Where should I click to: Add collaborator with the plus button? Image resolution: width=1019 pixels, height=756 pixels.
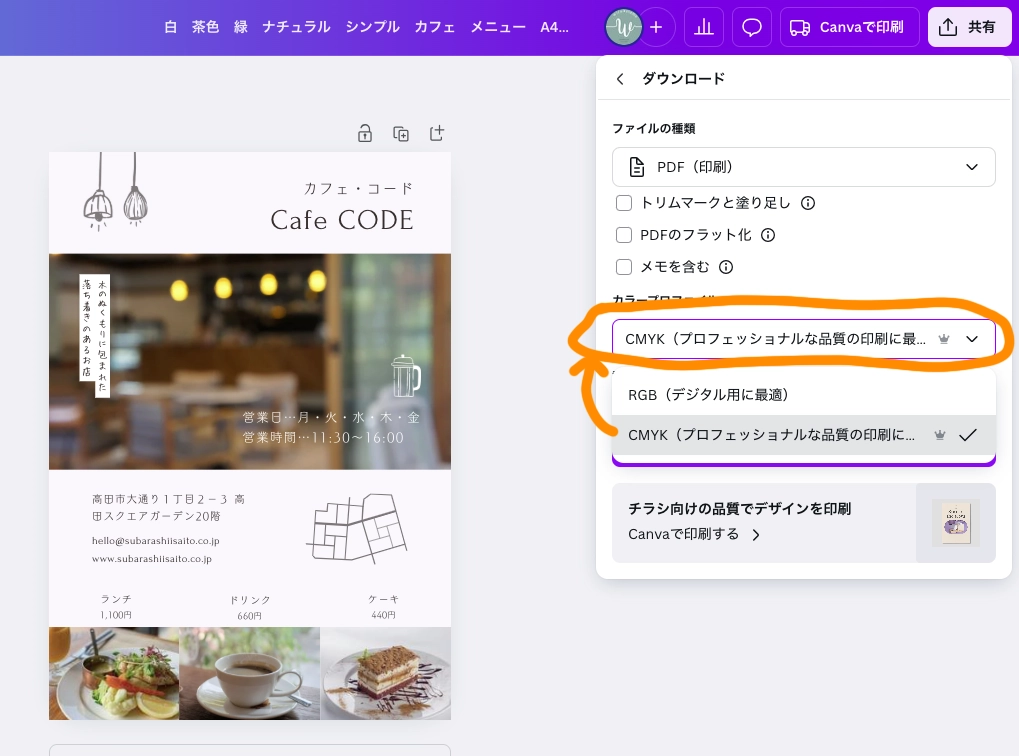click(x=656, y=27)
